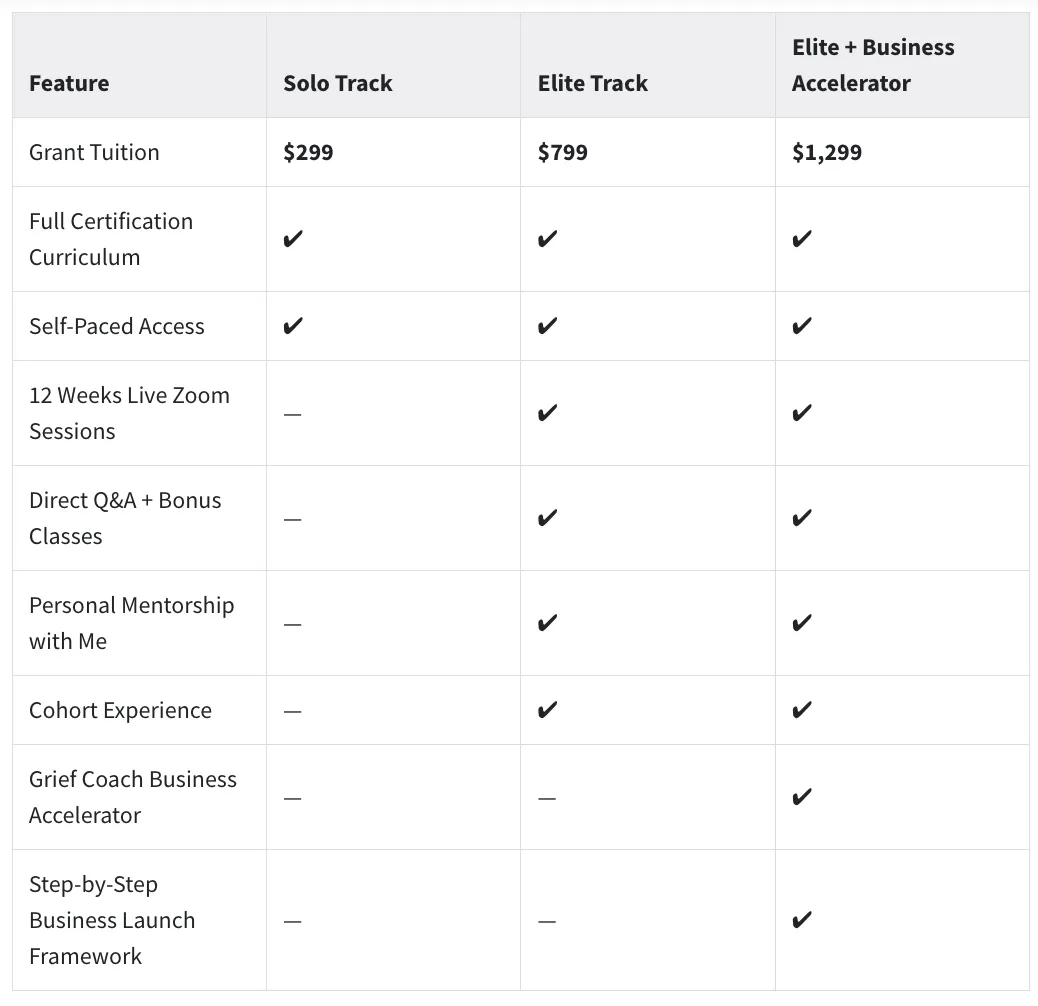Click Elite Track dash for Grief Coach Accelerator

point(546,798)
